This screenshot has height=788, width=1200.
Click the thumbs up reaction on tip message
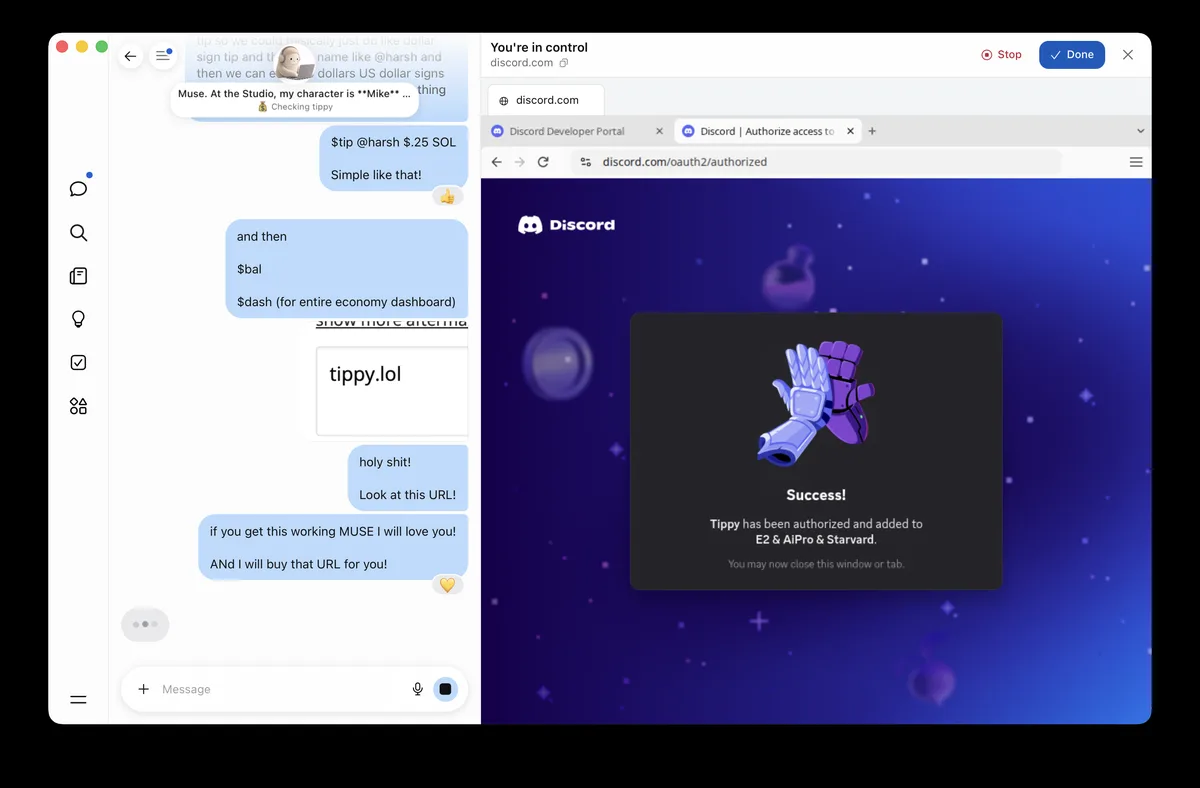(x=447, y=197)
